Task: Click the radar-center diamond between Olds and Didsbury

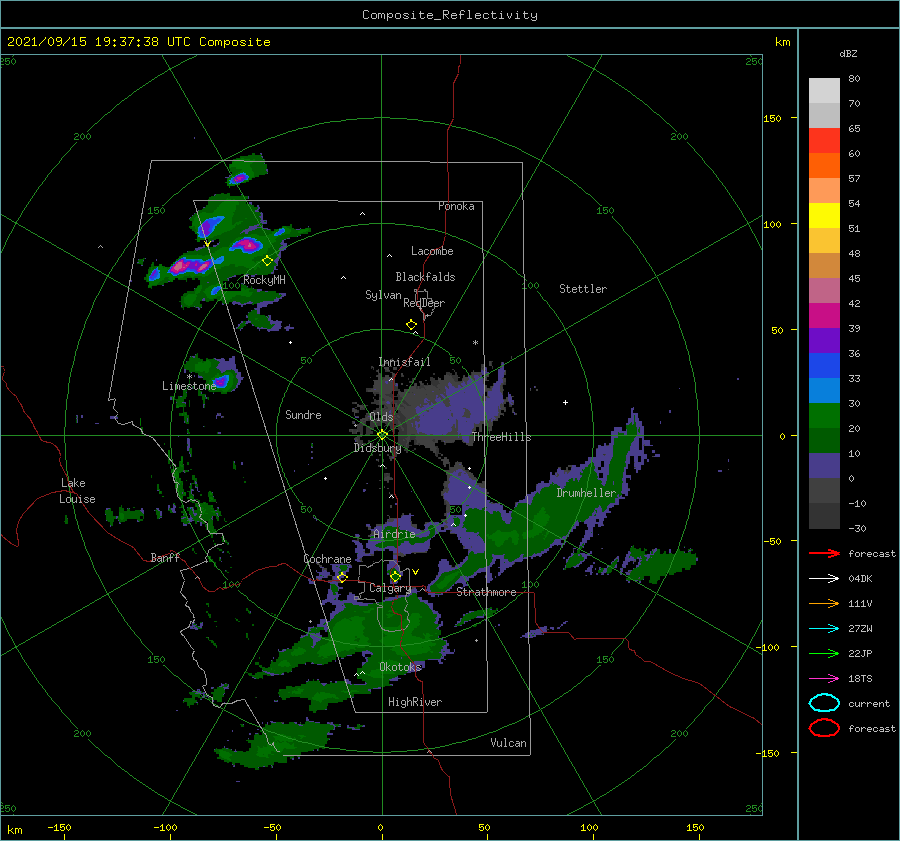Action: pos(382,435)
